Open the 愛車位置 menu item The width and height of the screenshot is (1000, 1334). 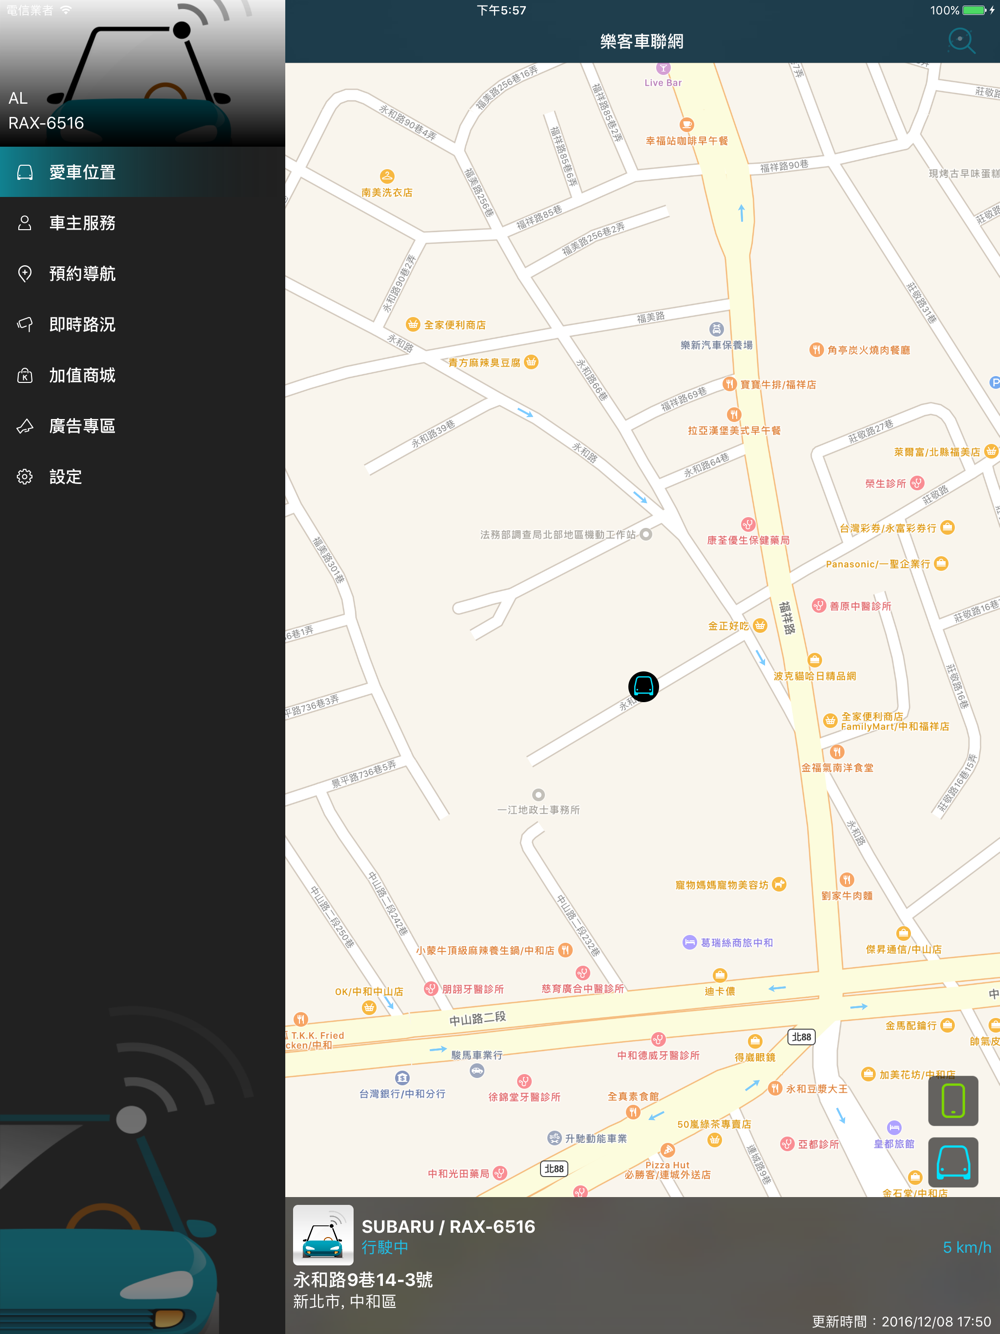click(x=142, y=172)
